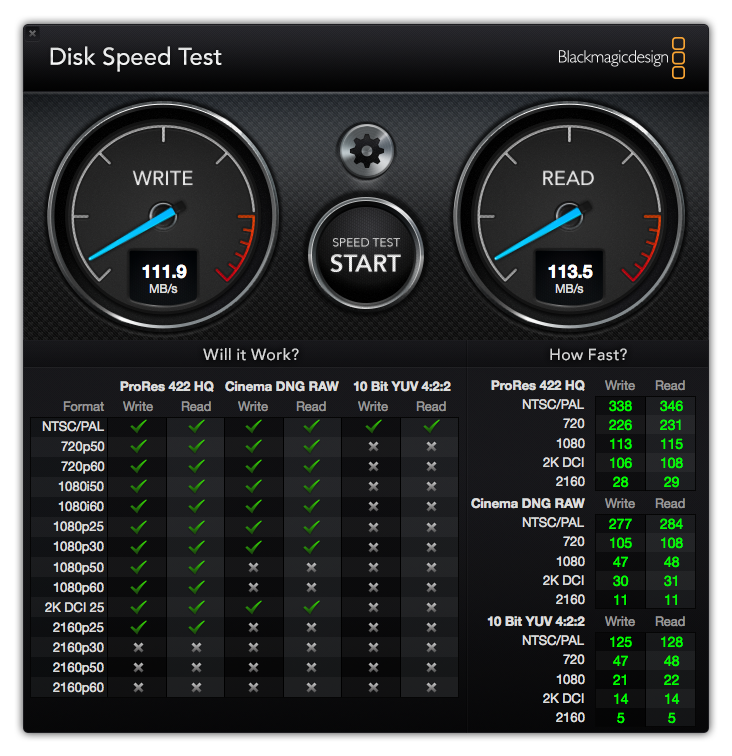Close the Disk Speed Test window
The image size is (732, 756).
pos(32,33)
